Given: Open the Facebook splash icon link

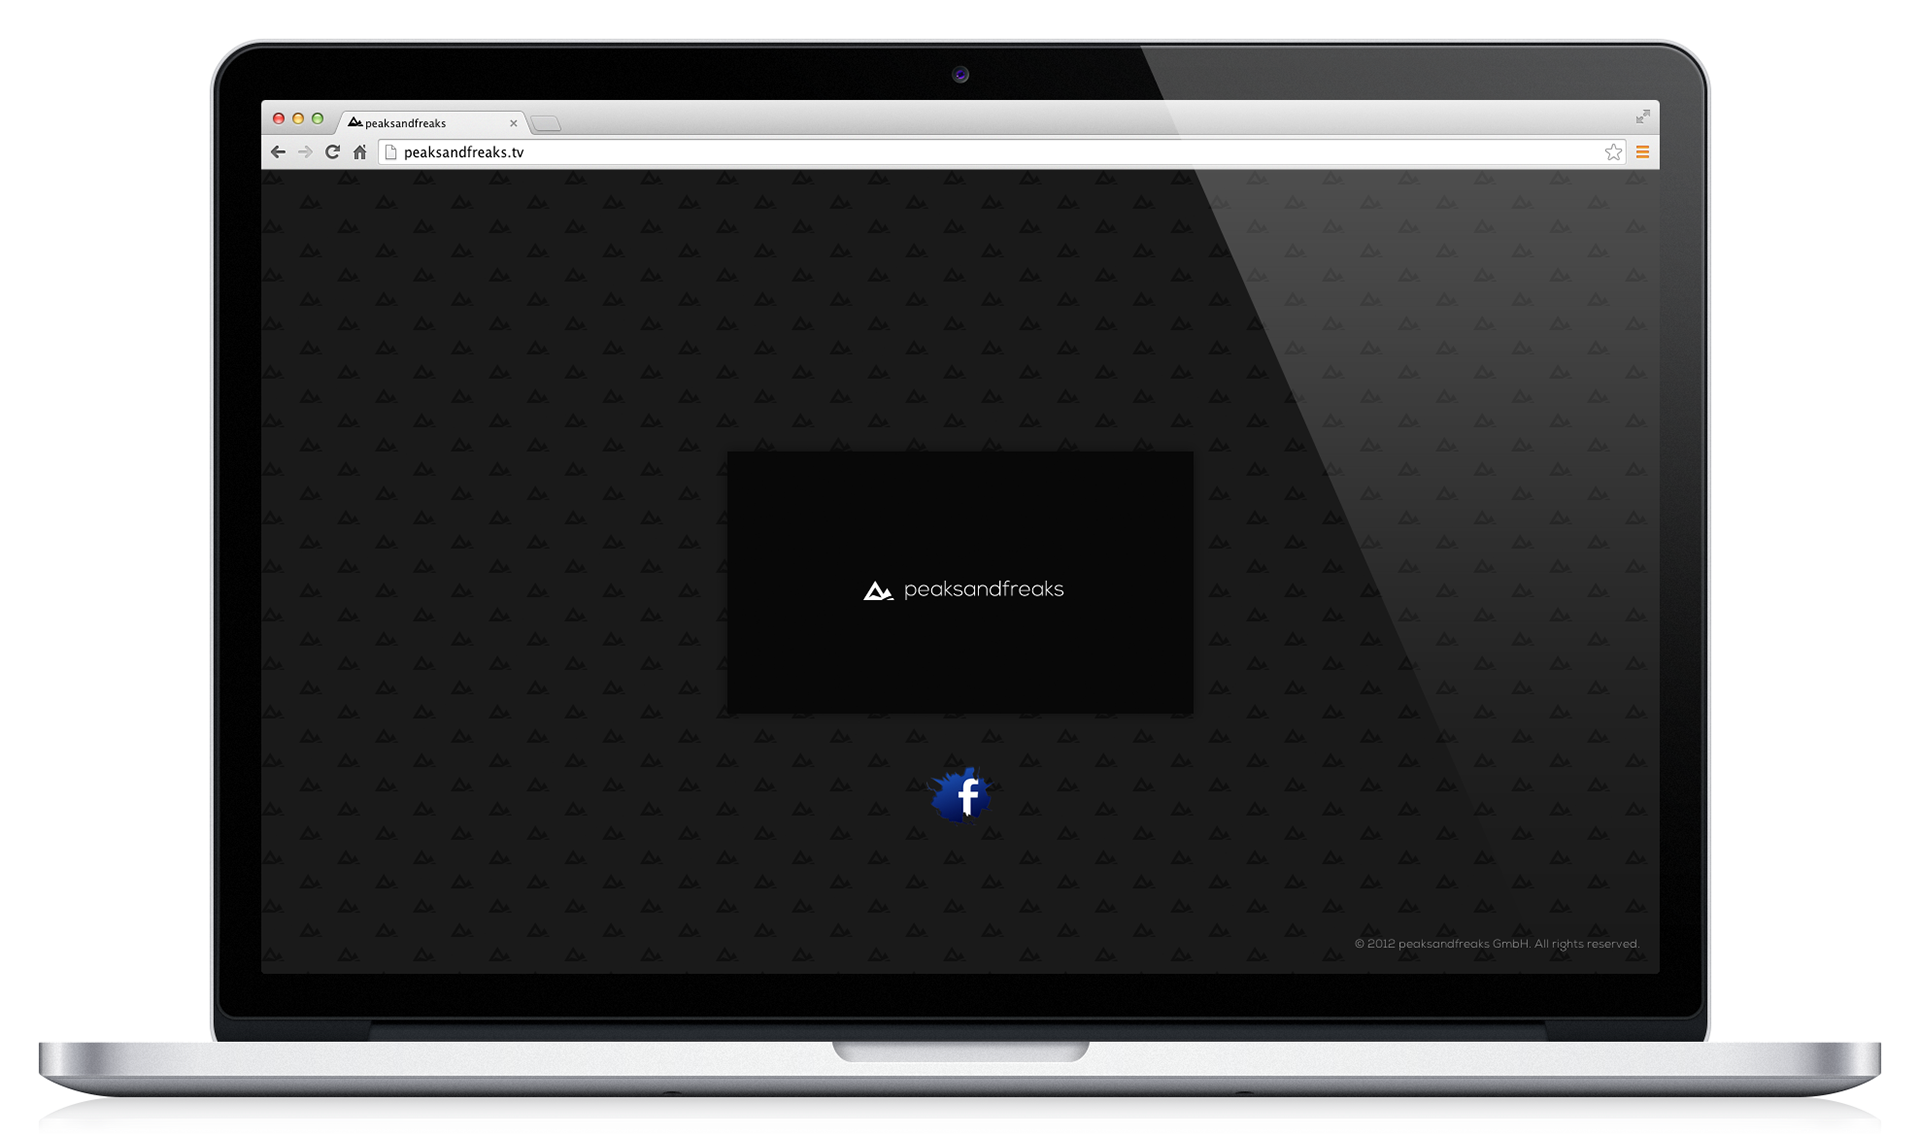Looking at the screenshot, I should (962, 796).
